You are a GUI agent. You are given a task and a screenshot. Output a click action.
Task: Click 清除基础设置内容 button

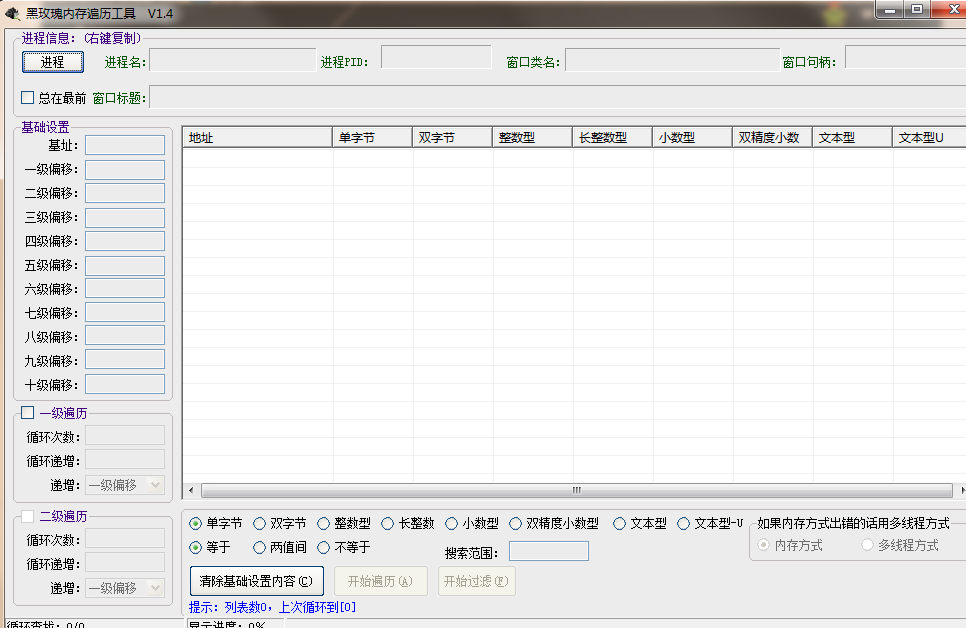pos(256,581)
